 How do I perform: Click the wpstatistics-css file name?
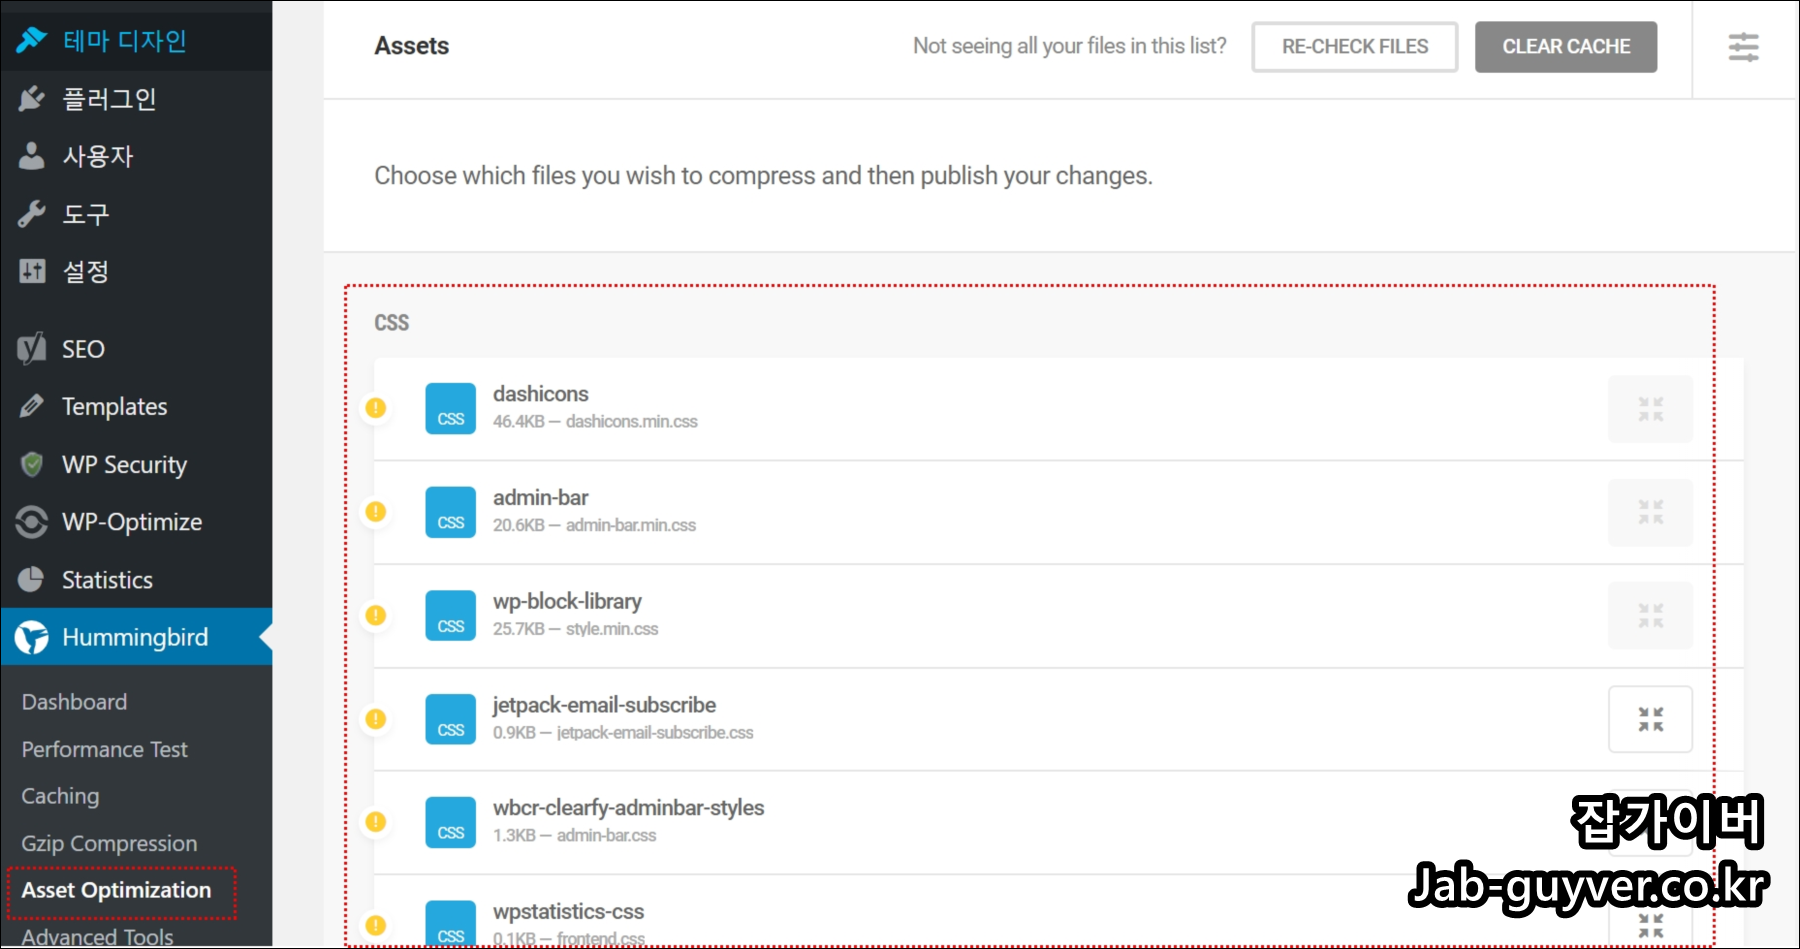tap(568, 912)
